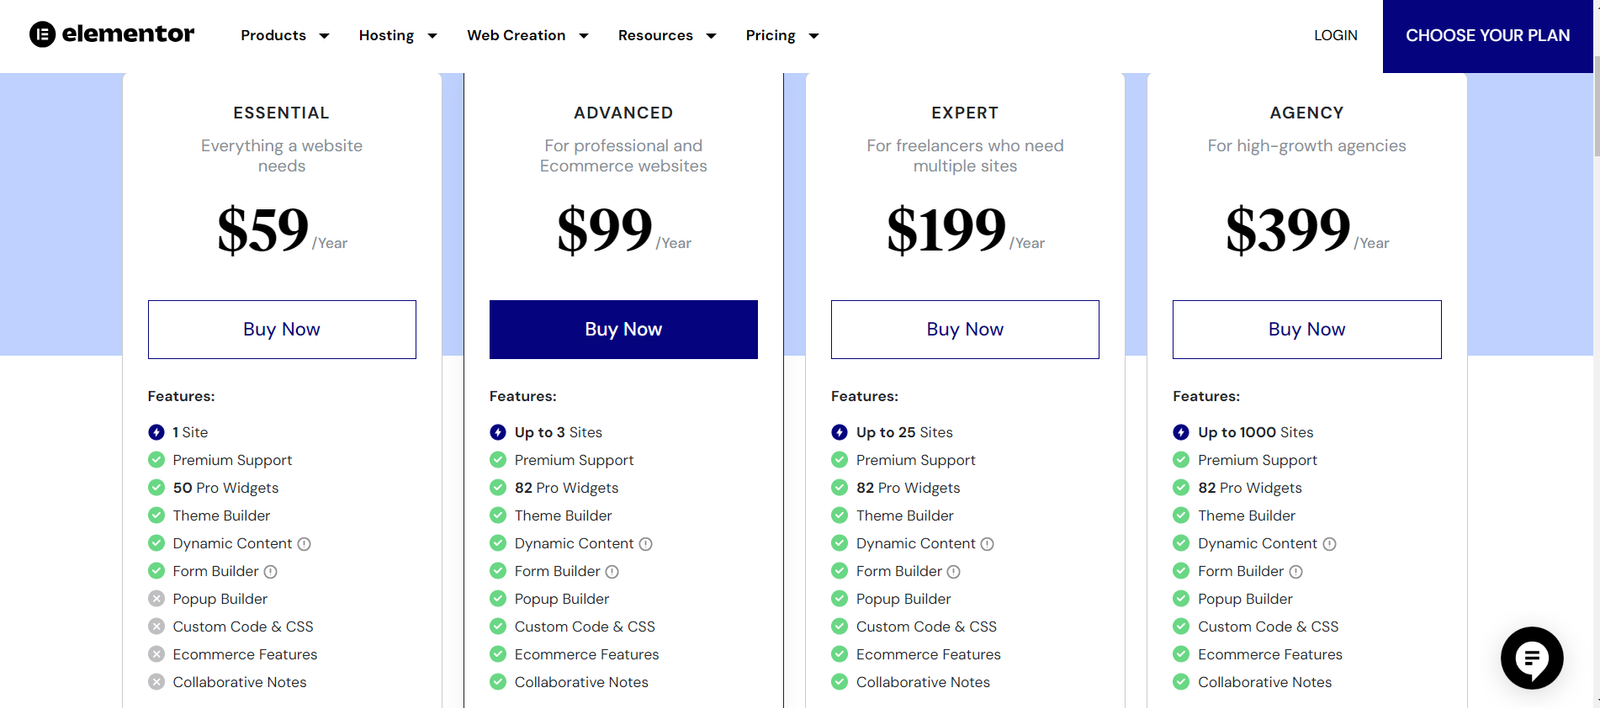Click Buy Now for the Agency plan
This screenshot has height=708, width=1600.
pyautogui.click(x=1306, y=329)
